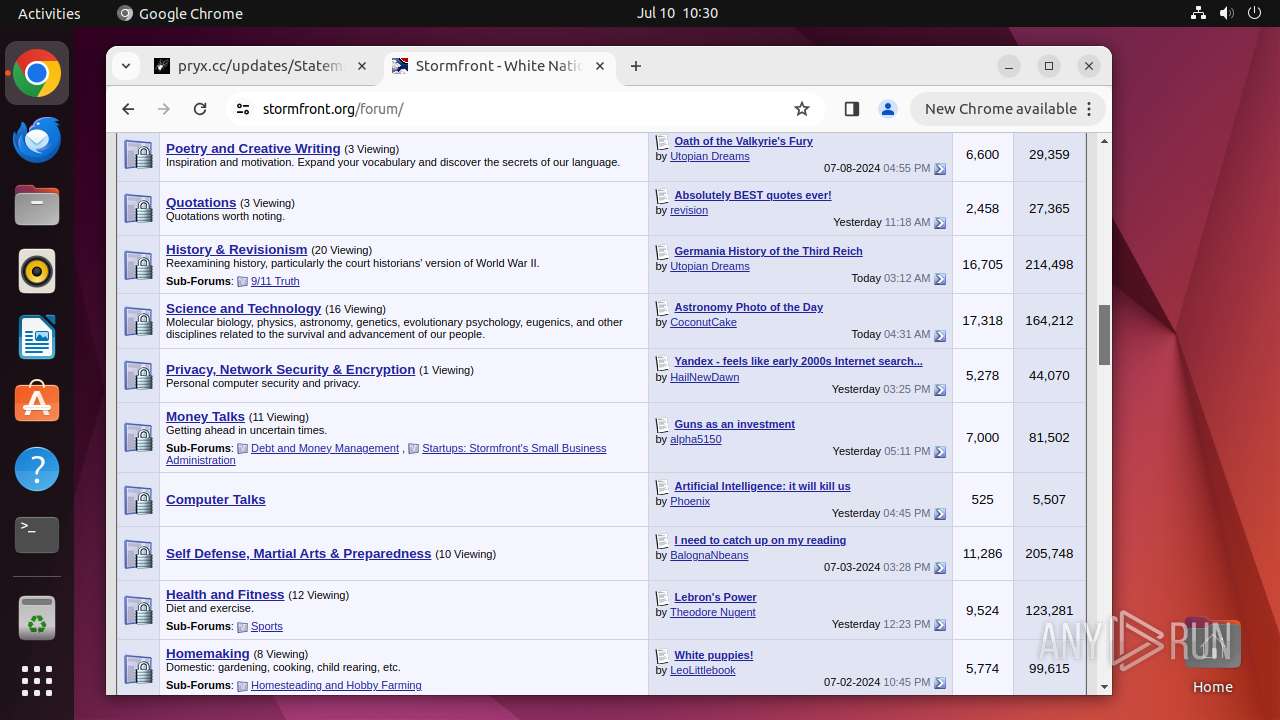Open Computer Talks forum

coord(215,499)
